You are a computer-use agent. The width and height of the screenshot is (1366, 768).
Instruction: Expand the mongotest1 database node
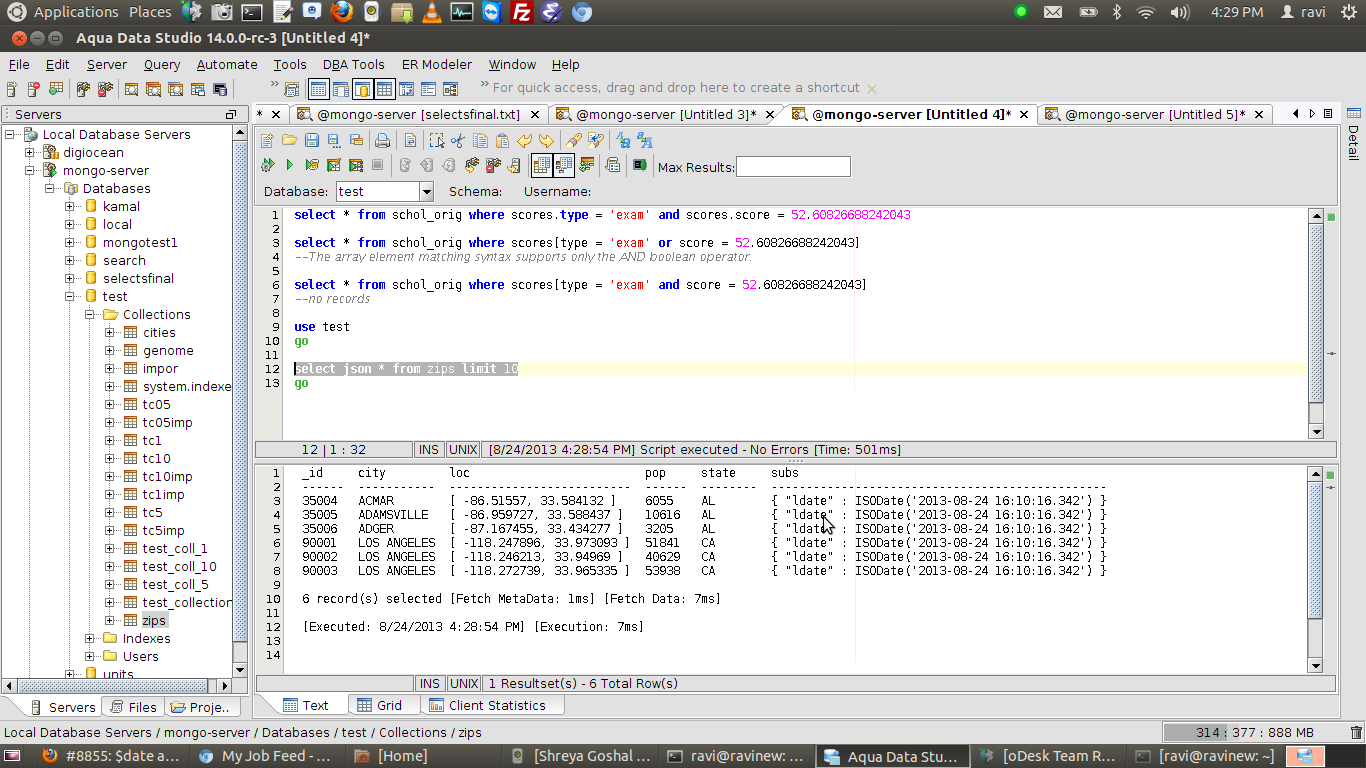[x=70, y=242]
